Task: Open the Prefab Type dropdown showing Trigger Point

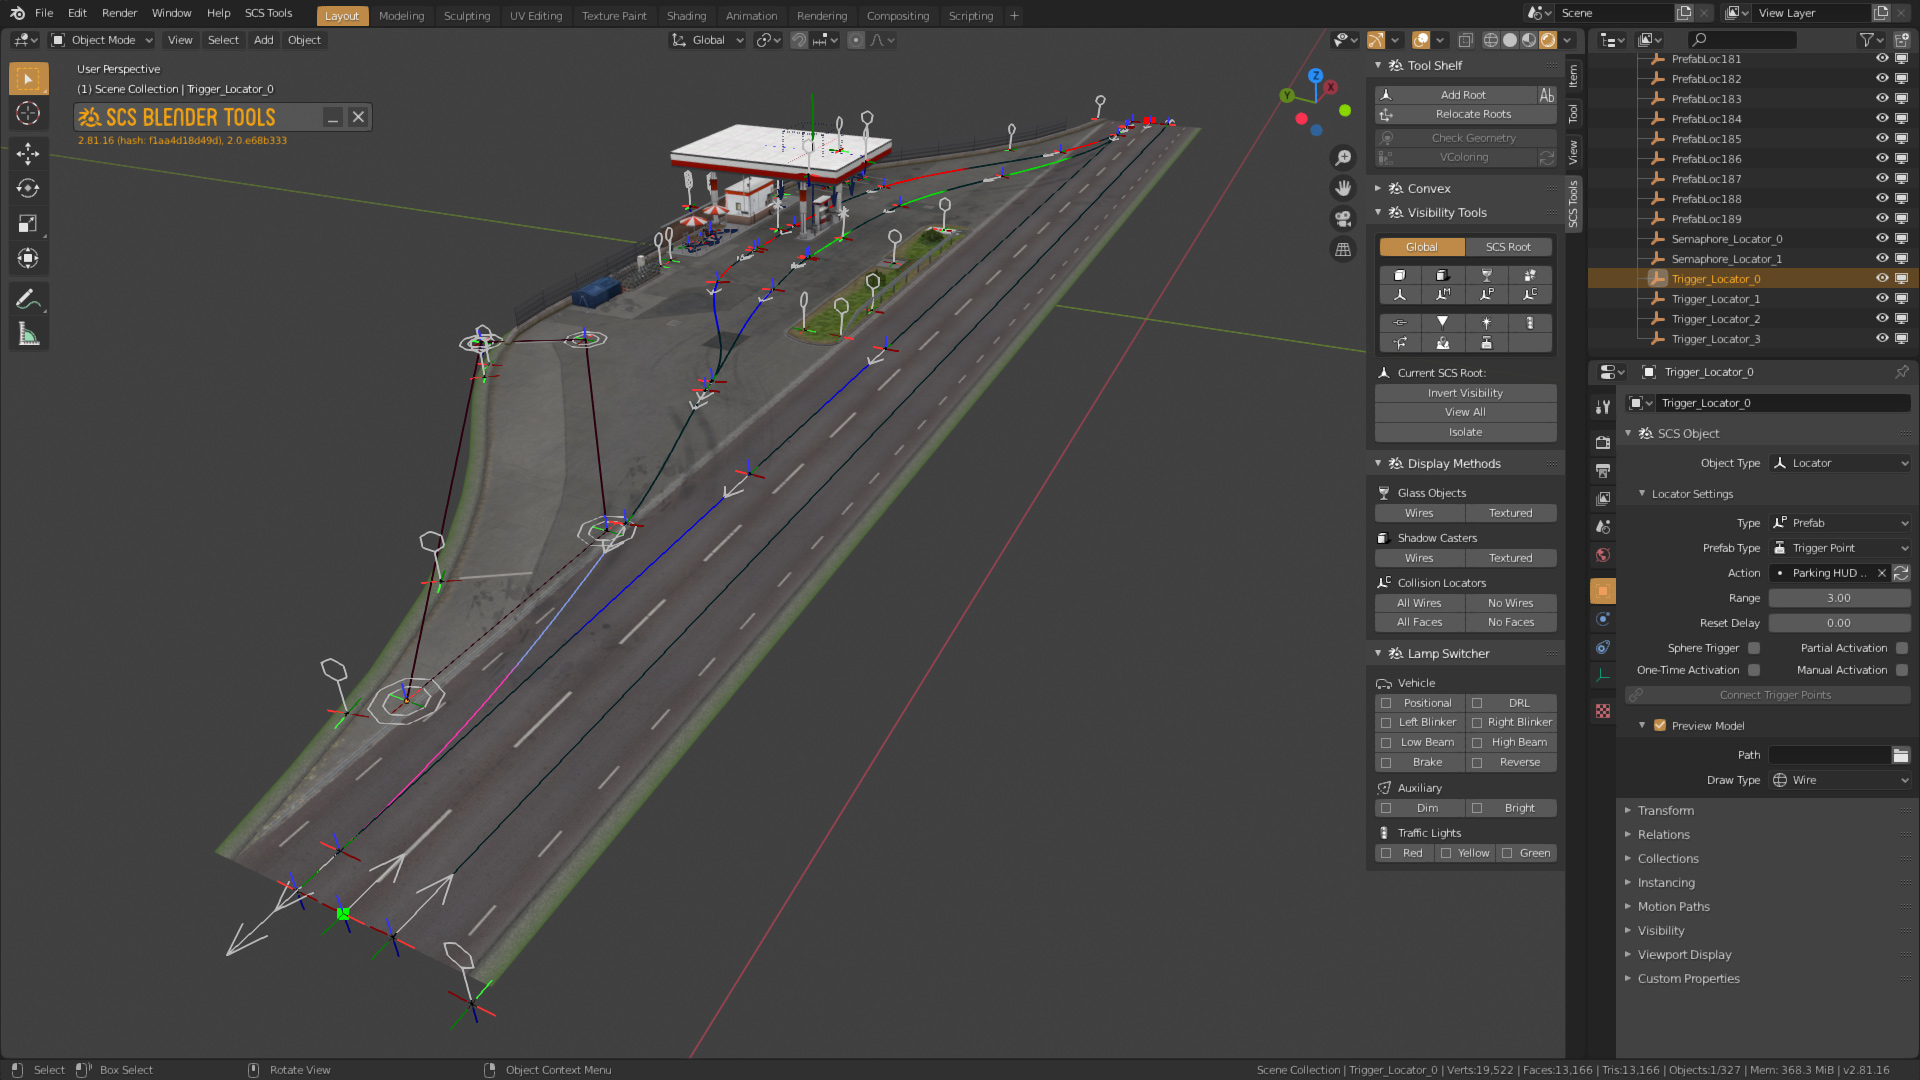Action: [x=1839, y=548]
